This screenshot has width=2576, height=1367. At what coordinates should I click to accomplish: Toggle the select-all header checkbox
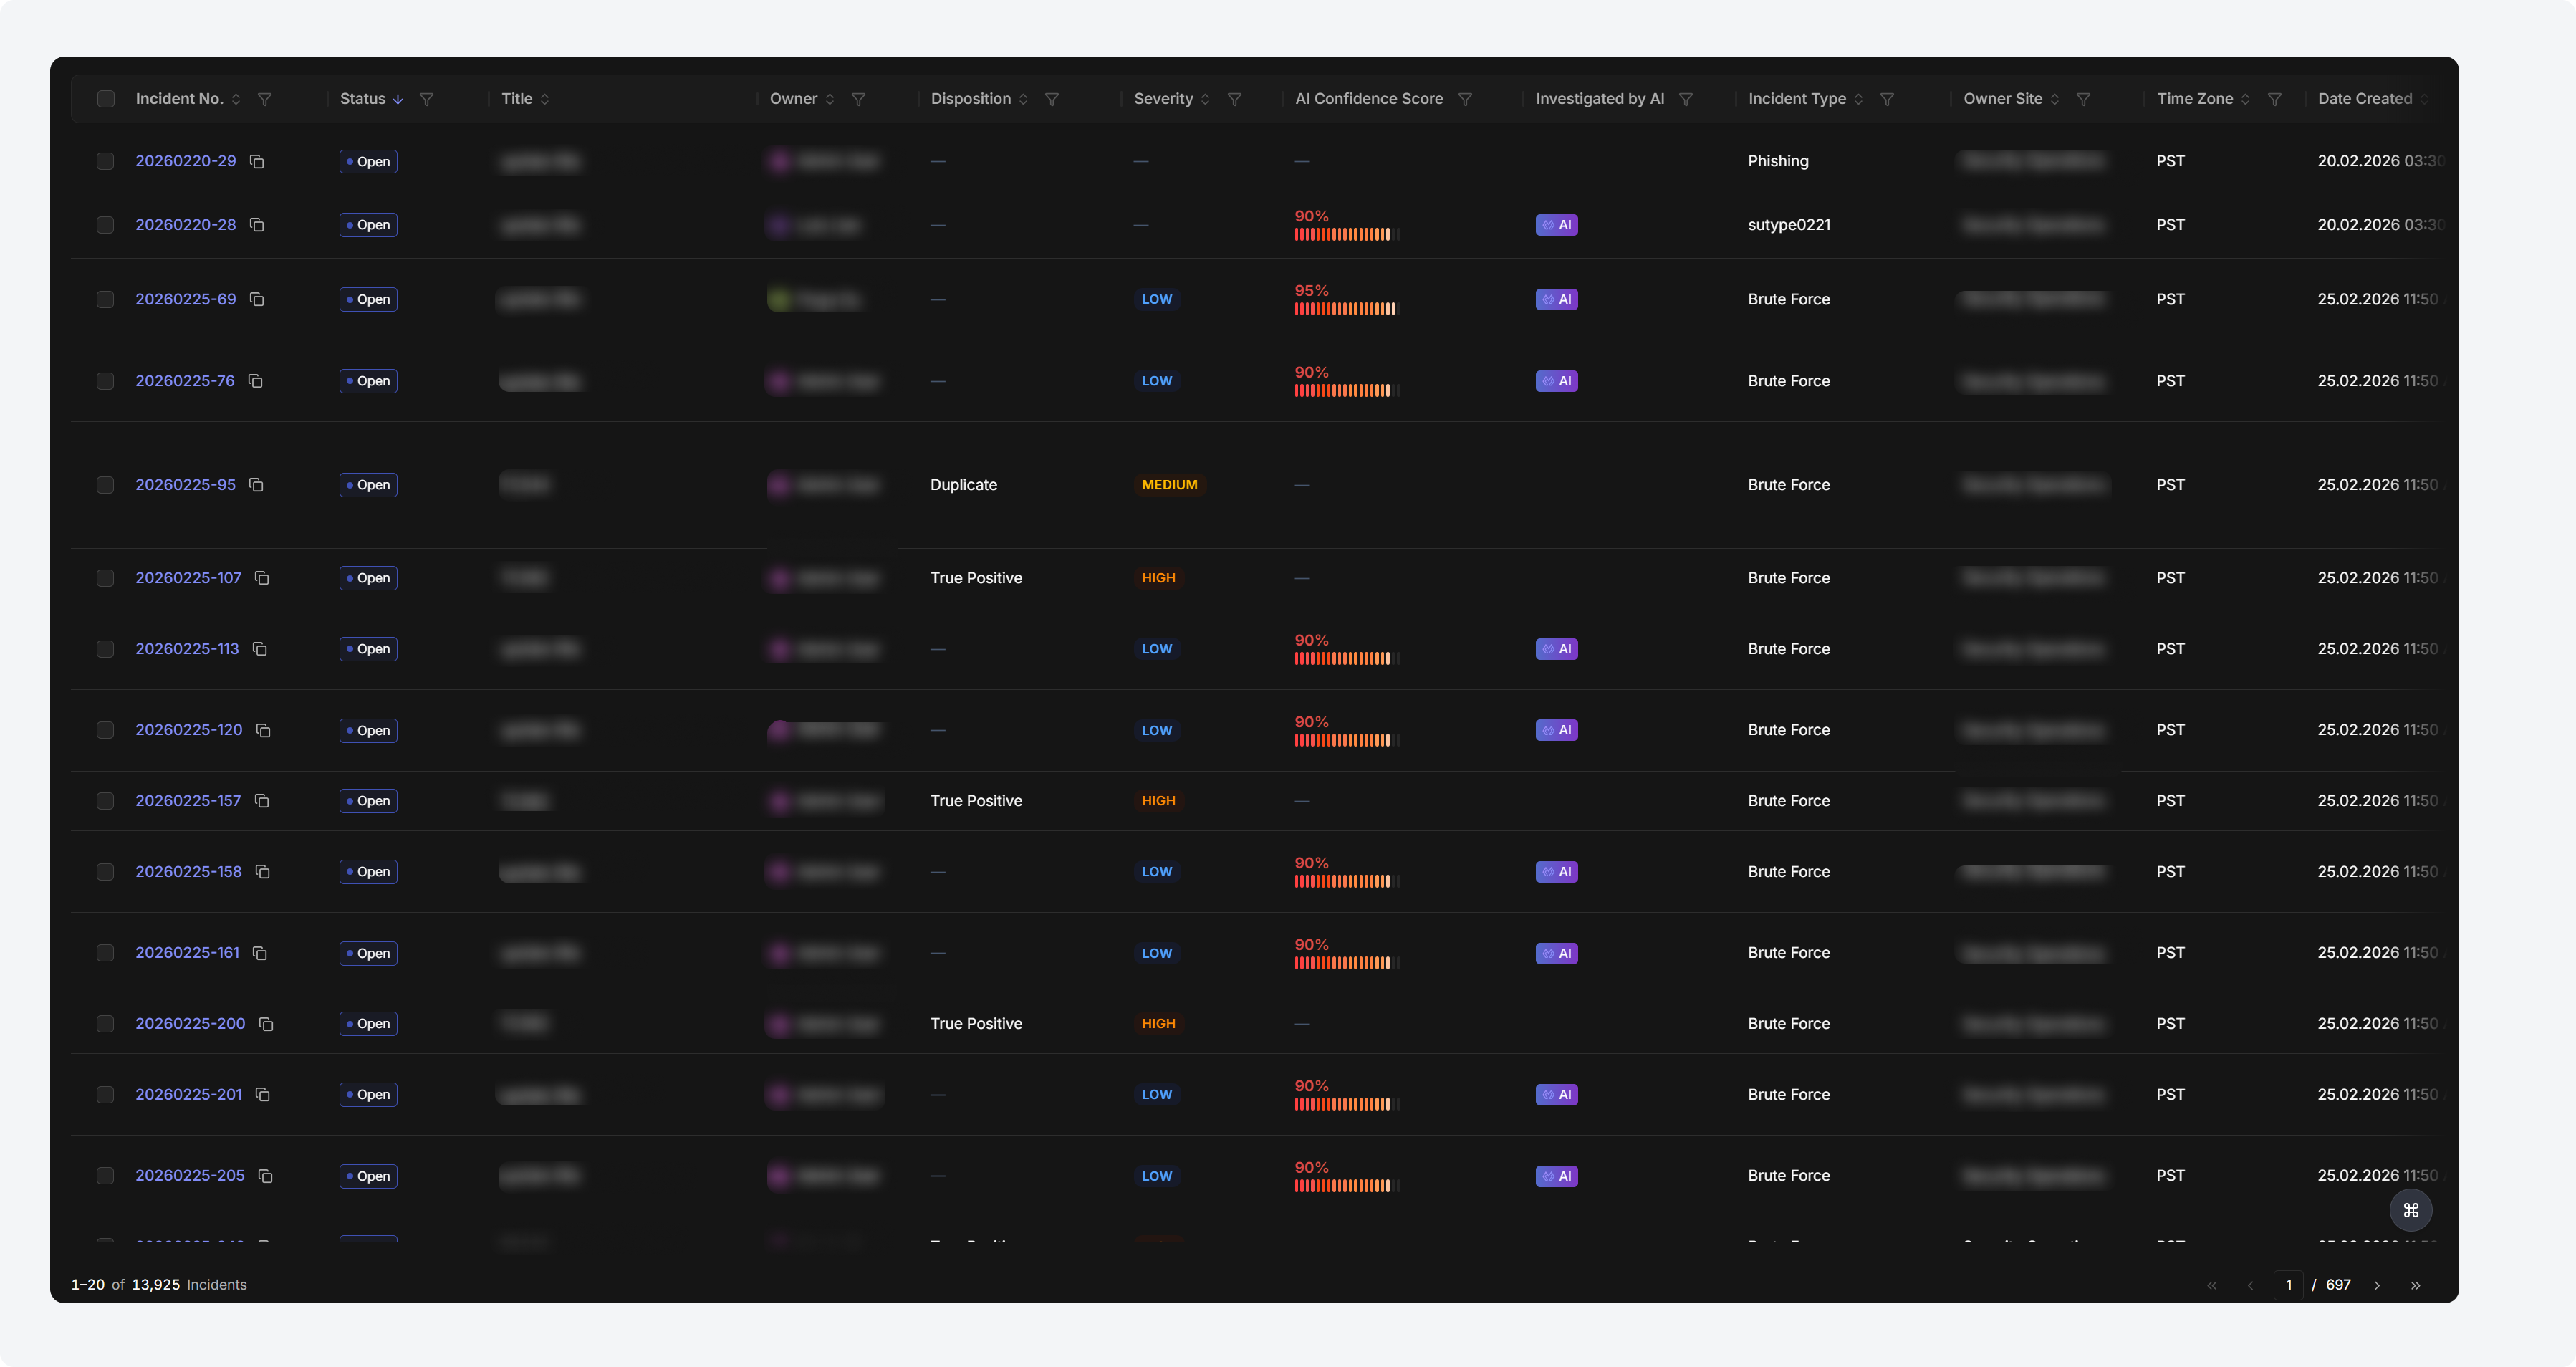pyautogui.click(x=106, y=99)
